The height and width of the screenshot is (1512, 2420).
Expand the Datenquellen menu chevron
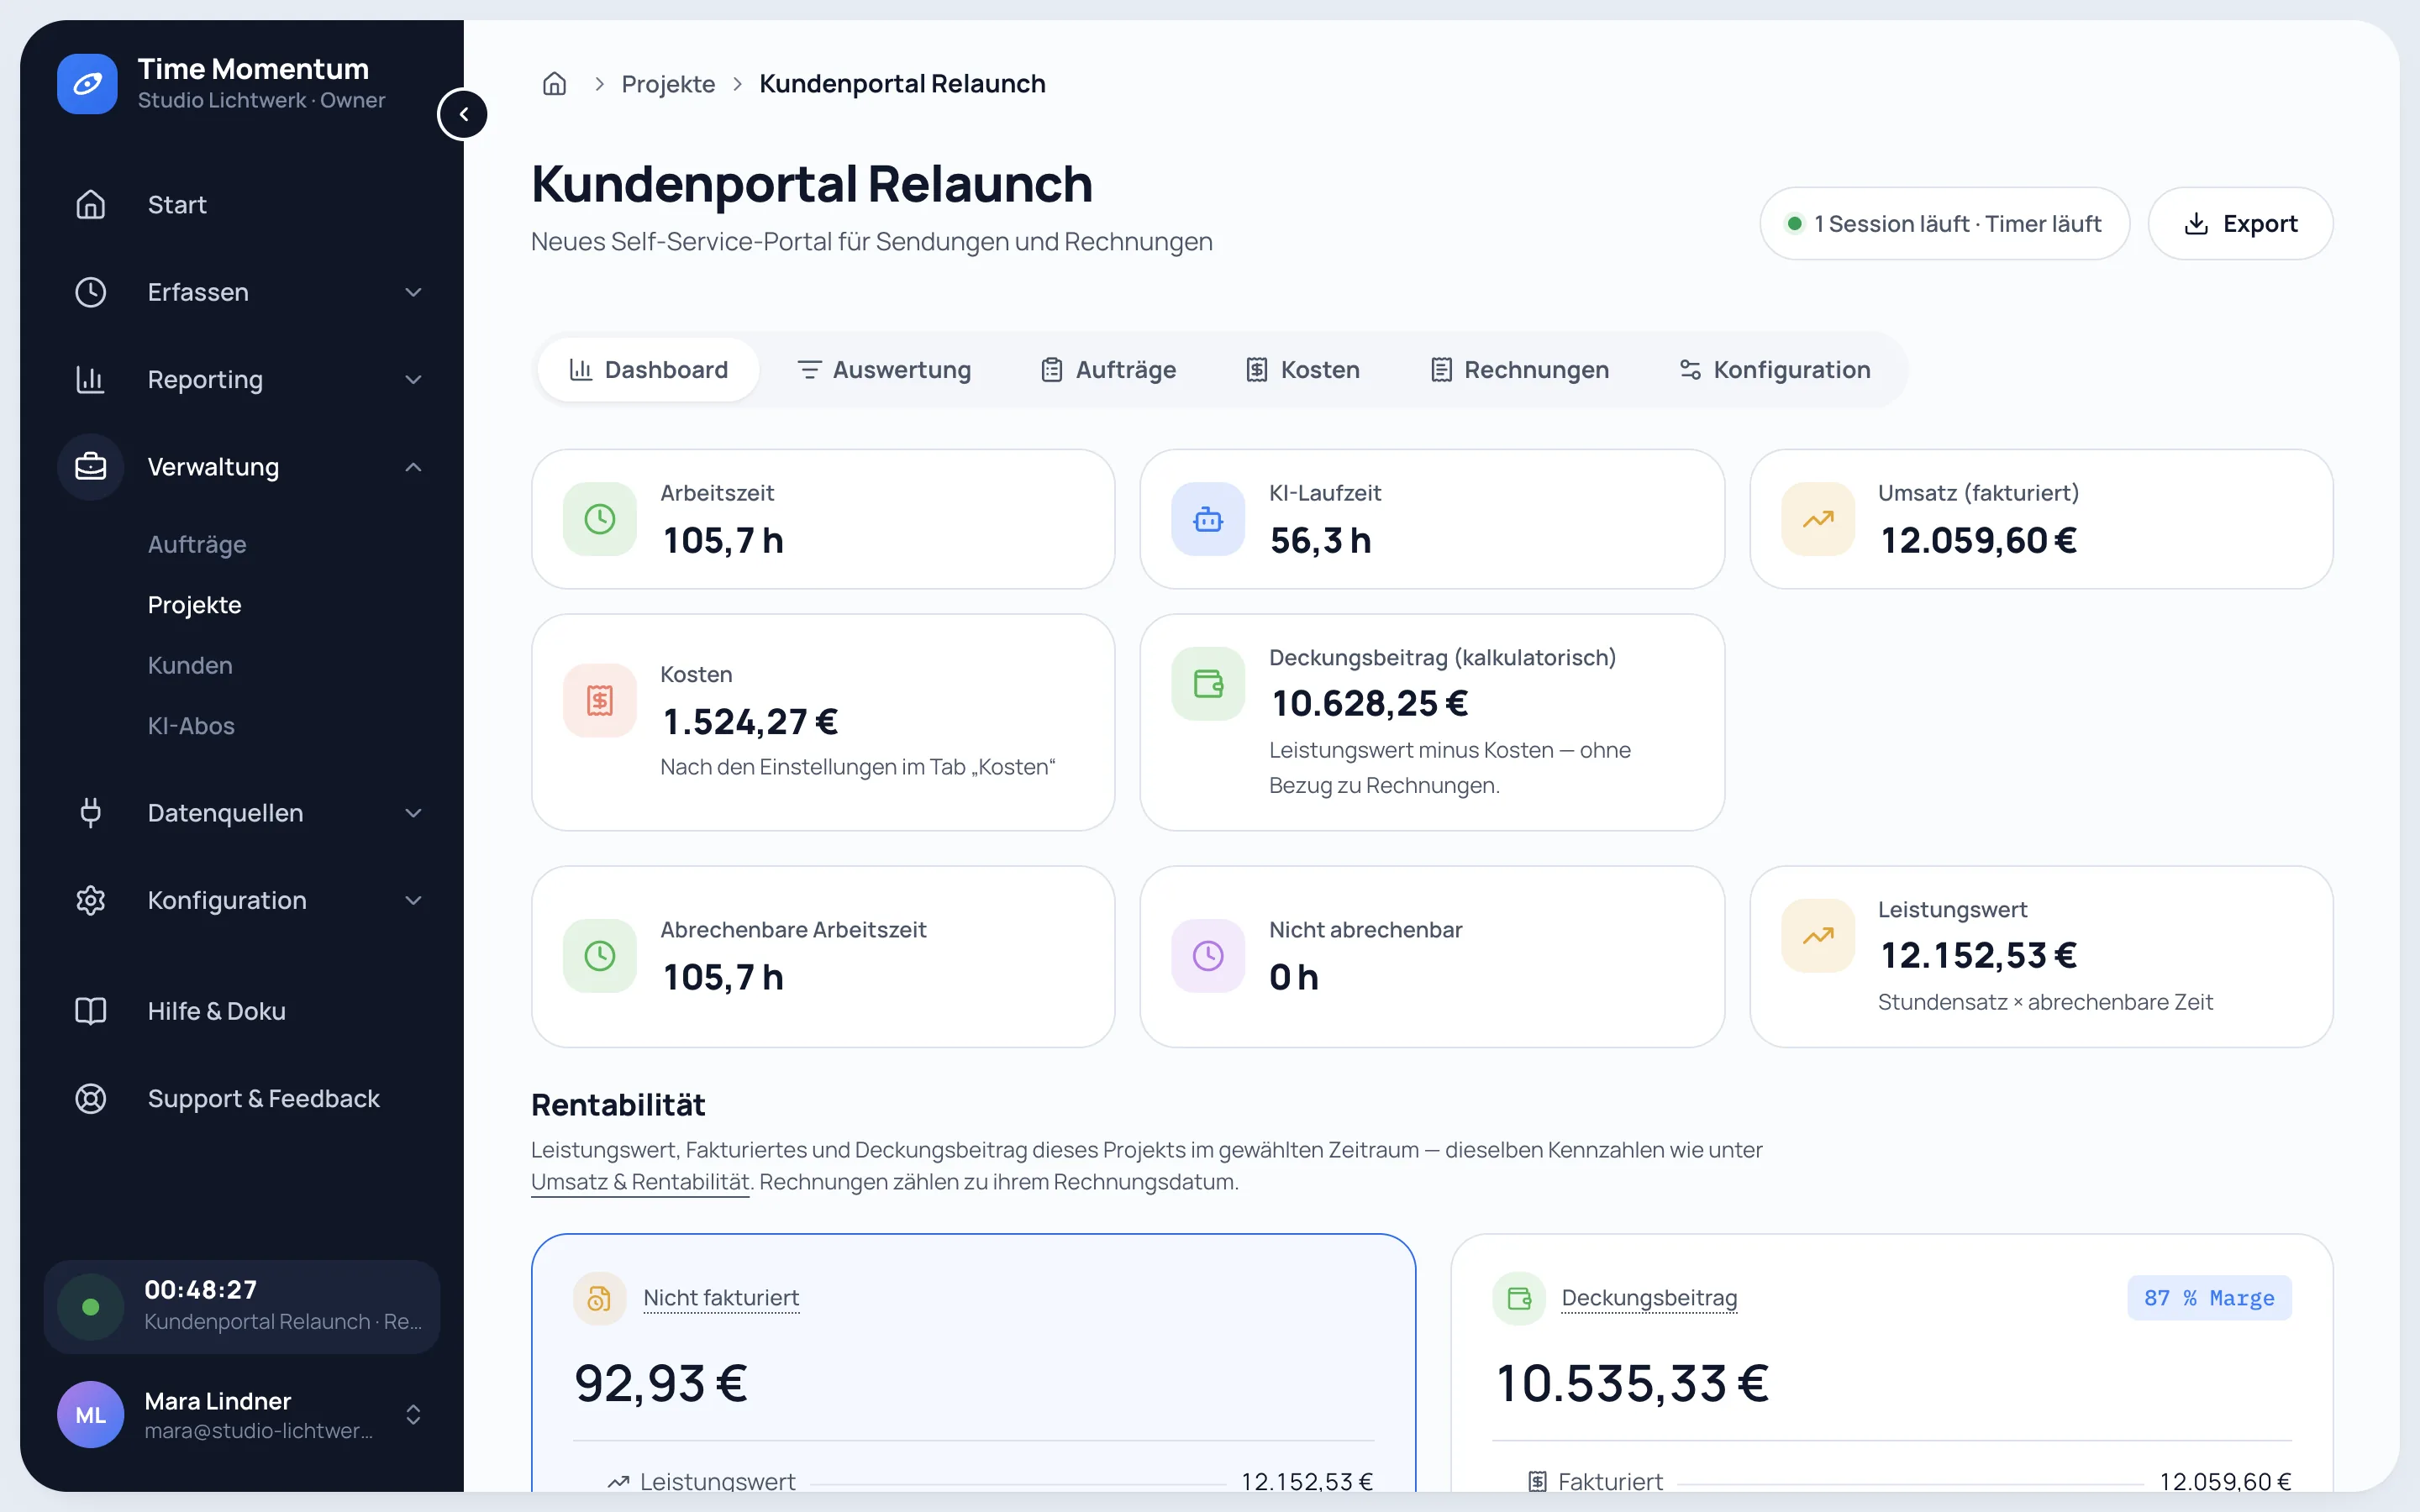pos(413,813)
